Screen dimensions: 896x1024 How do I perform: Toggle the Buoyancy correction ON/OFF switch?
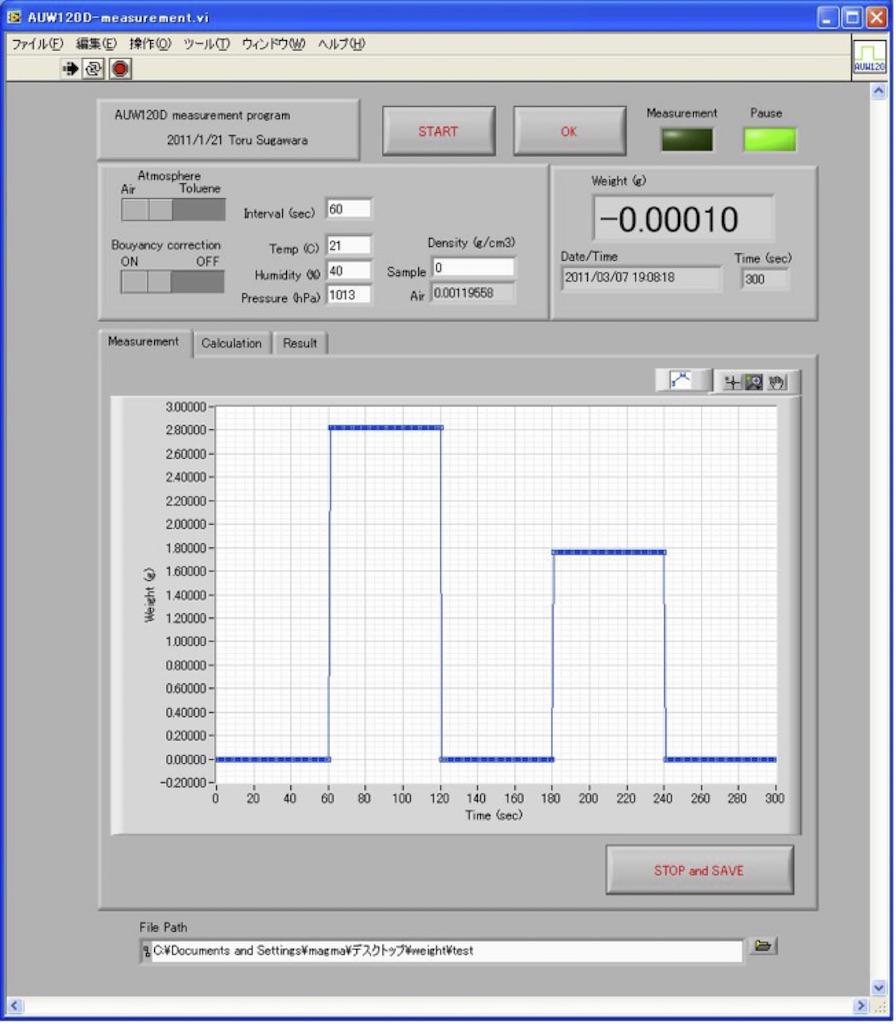pyautogui.click(x=172, y=282)
